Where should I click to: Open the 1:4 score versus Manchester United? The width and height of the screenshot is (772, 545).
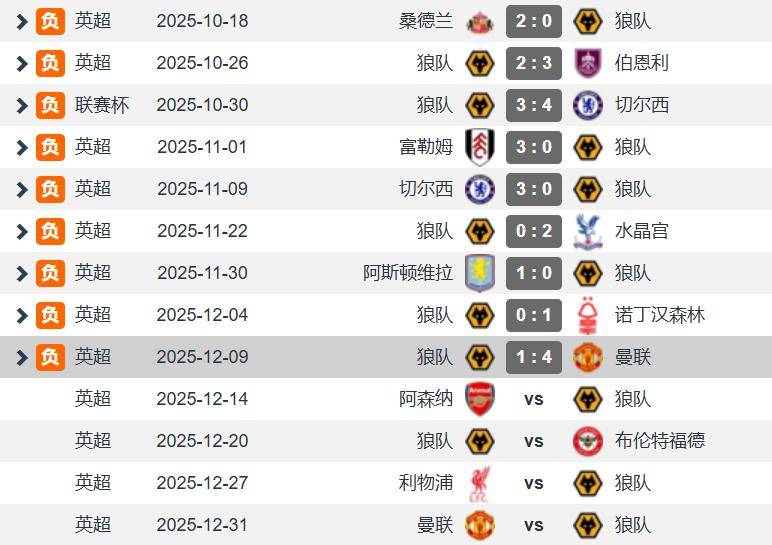[x=534, y=357]
